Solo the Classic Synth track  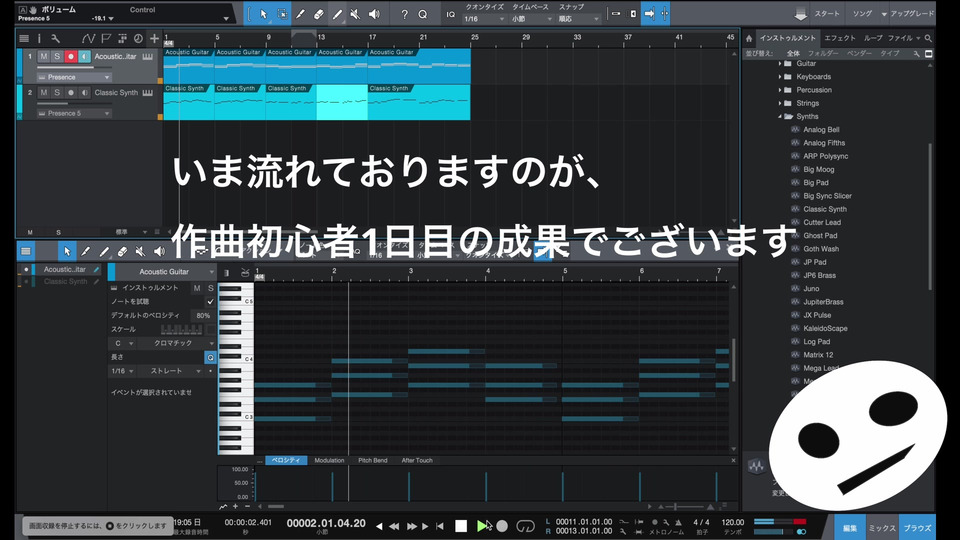pos(57,92)
